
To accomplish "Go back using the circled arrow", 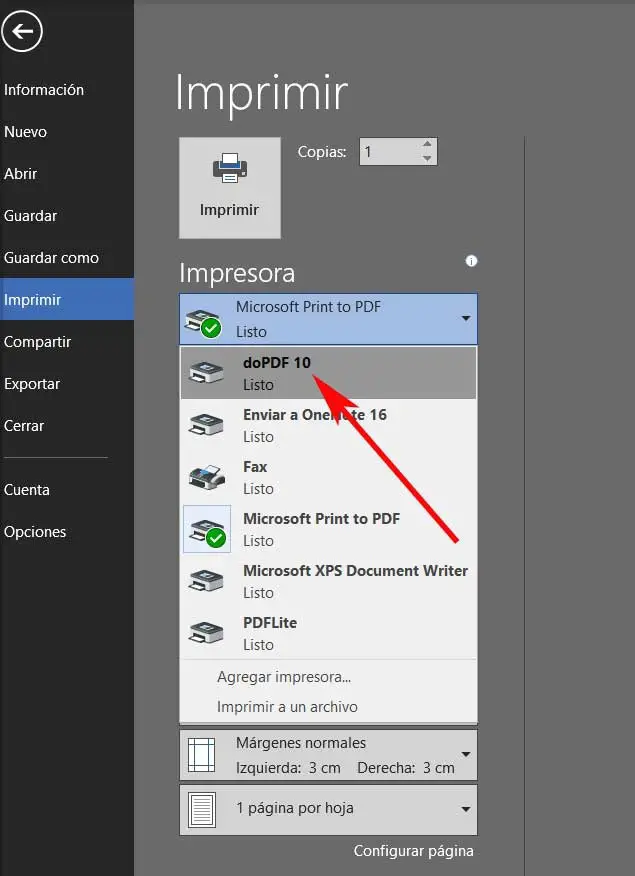I will tap(22, 32).
